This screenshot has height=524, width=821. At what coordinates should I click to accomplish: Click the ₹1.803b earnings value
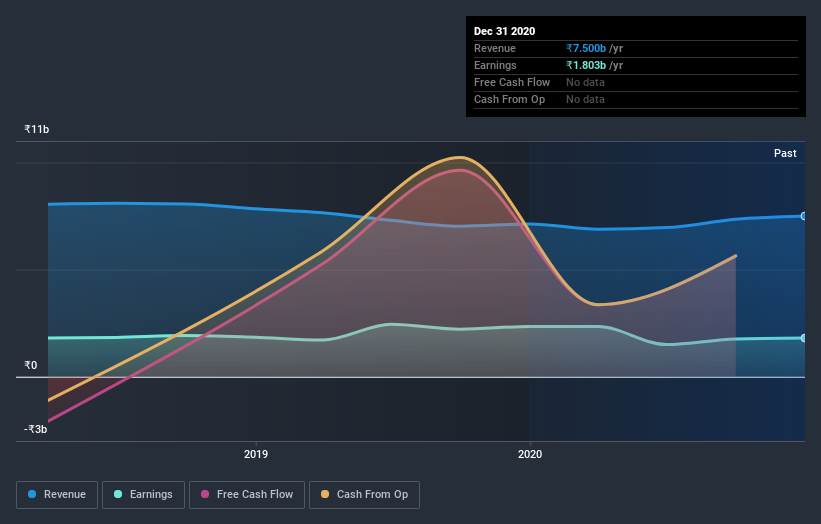pos(586,65)
